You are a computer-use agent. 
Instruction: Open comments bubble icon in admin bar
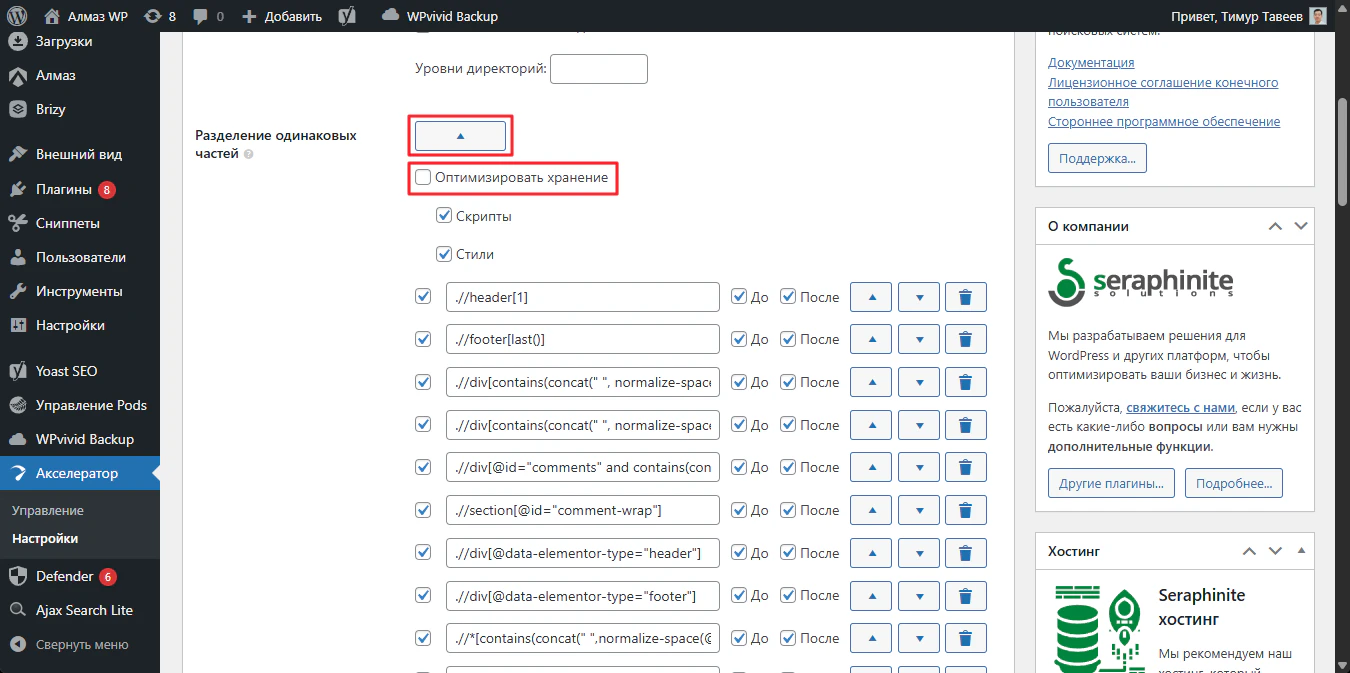[208, 16]
